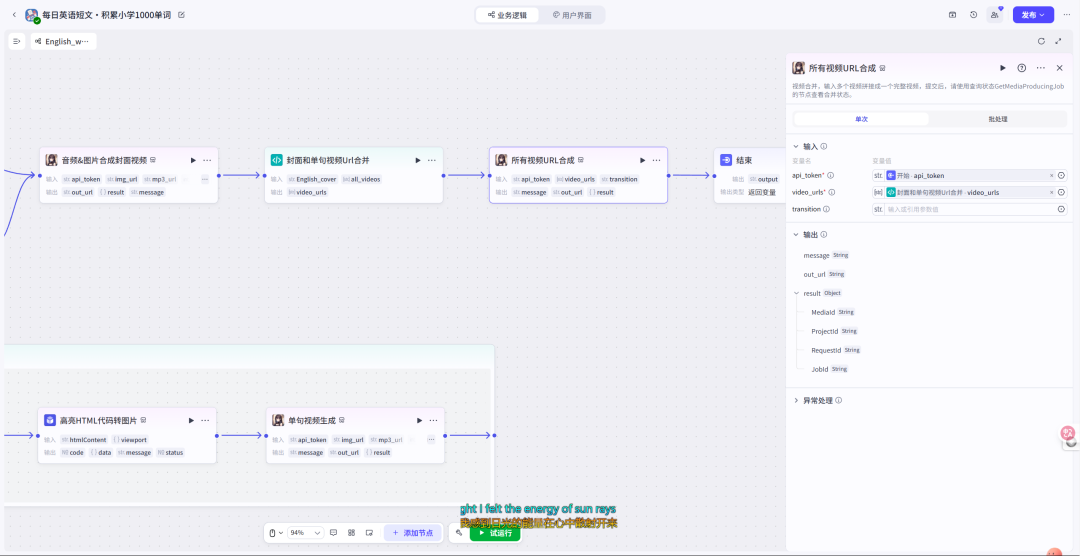Open more options on 封面和单句视频Url合并 node

[432, 160]
